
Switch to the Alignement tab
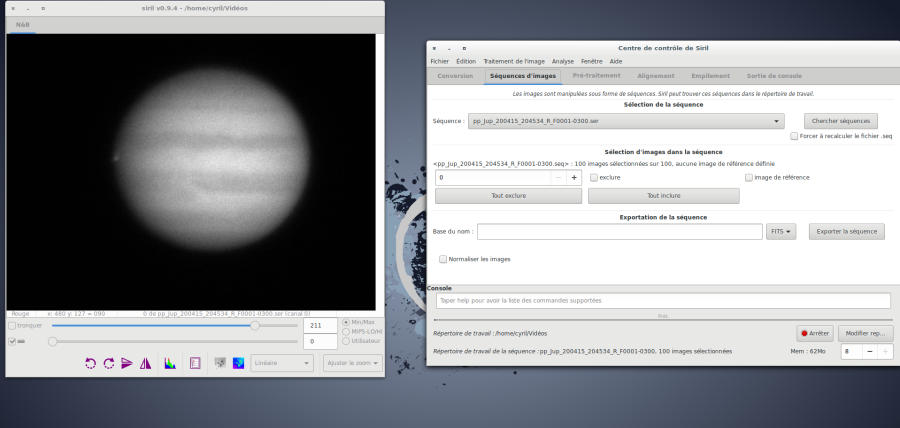point(655,76)
